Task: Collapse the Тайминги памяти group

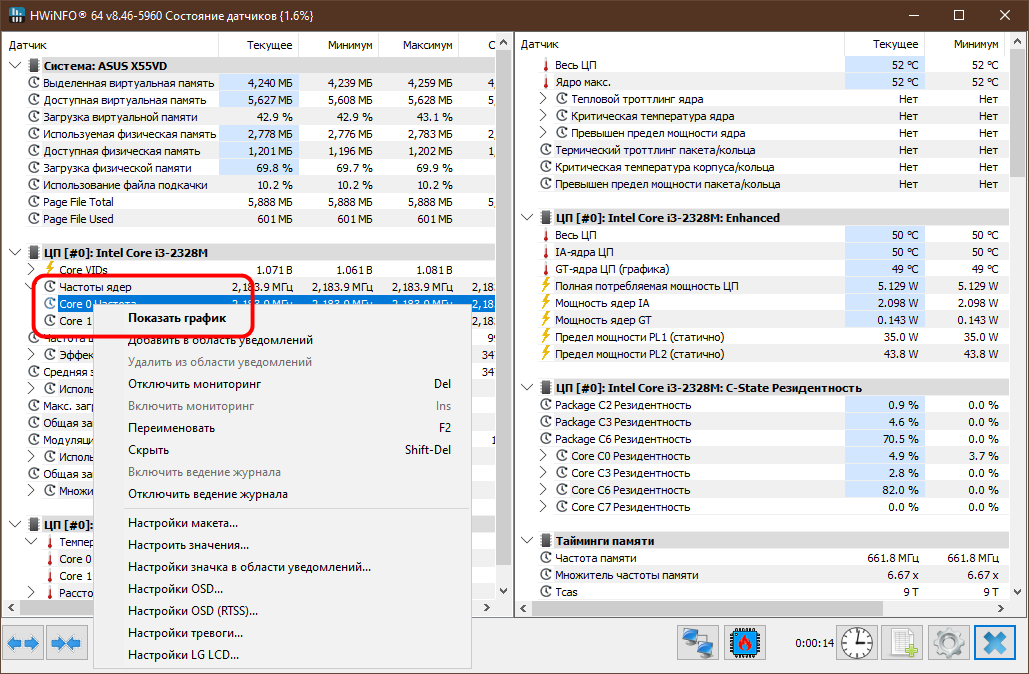Action: point(527,541)
